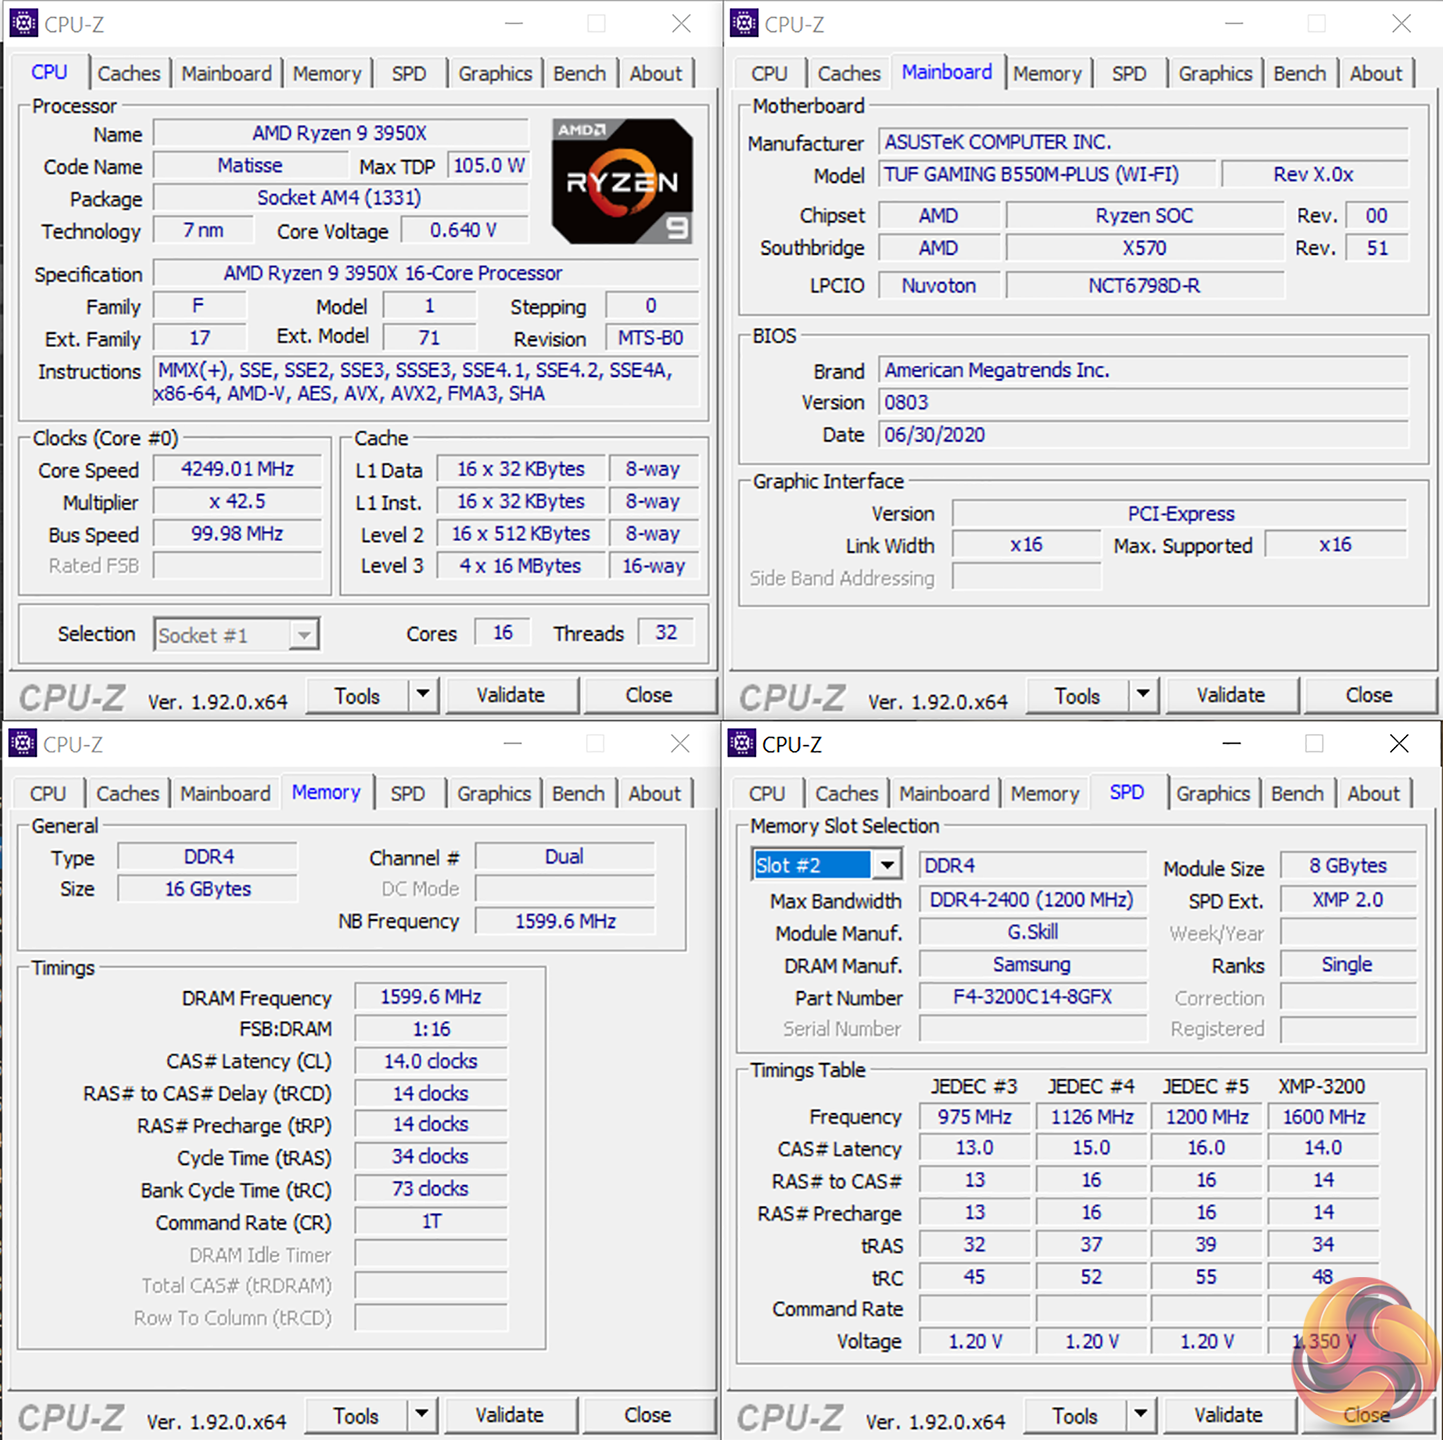
Task: Click Part Number value F4-3200C14-8GFX
Action: (1032, 997)
